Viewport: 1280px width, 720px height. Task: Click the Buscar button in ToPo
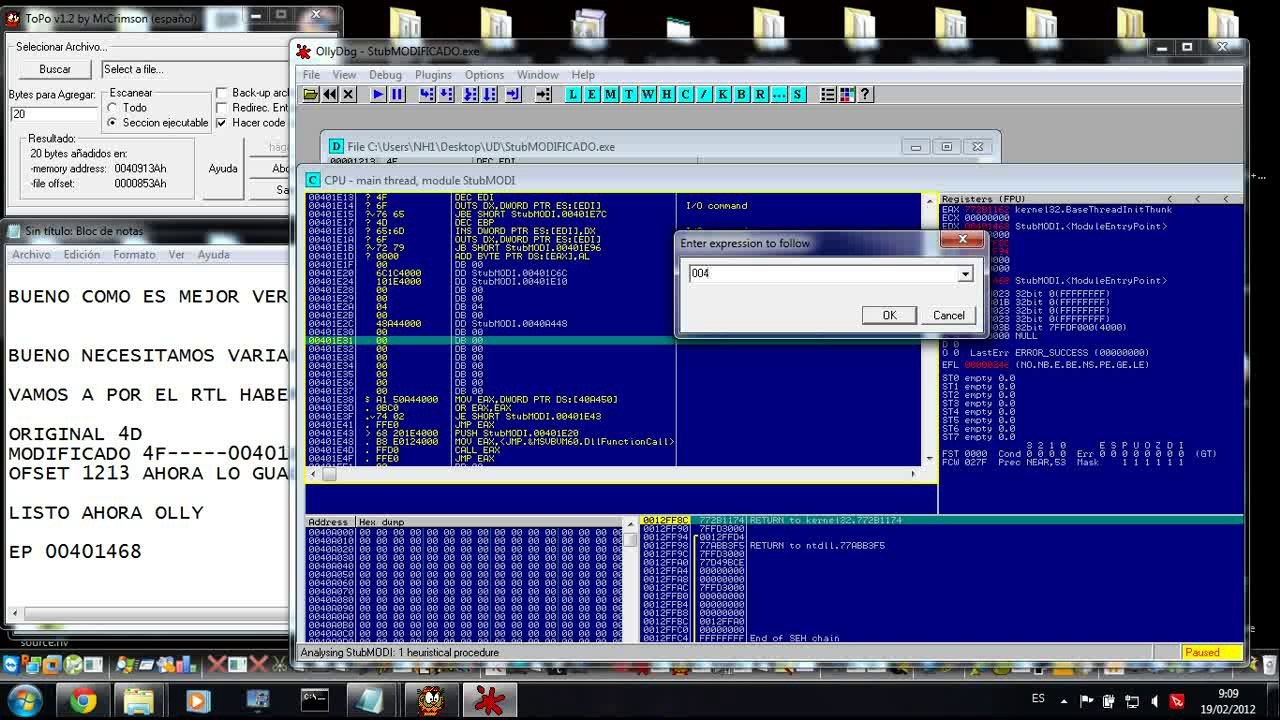[x=55, y=69]
